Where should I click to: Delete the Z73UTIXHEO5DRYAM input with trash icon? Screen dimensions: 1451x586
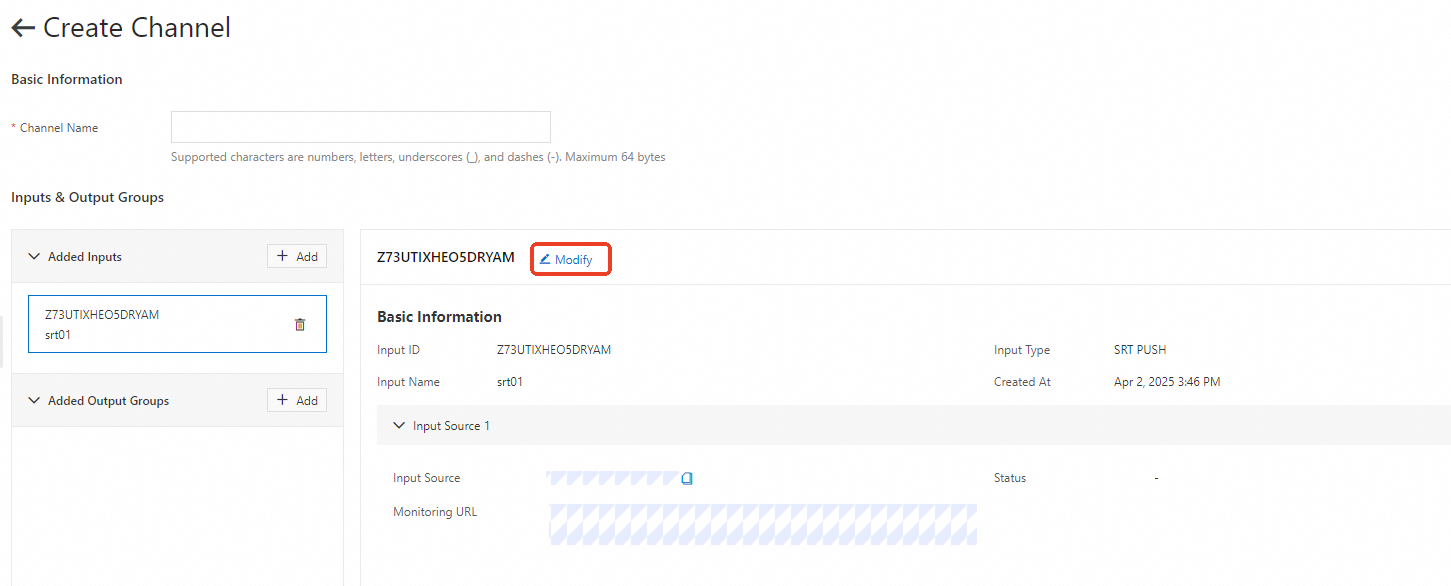300,324
